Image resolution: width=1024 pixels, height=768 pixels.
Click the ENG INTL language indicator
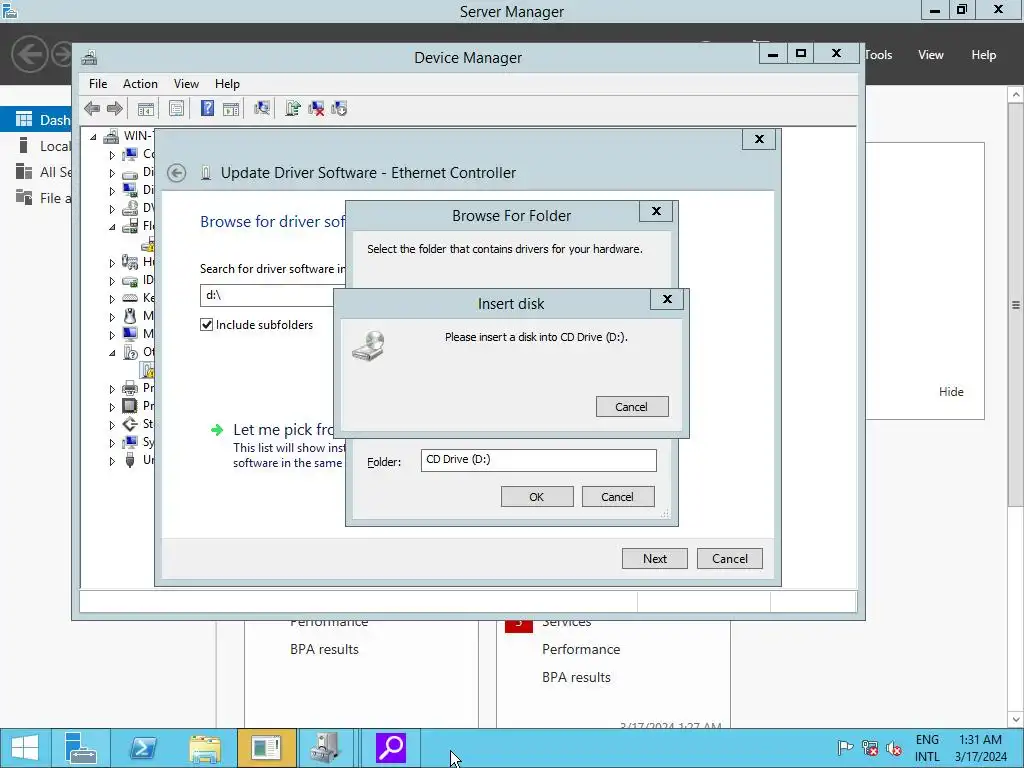(927, 748)
